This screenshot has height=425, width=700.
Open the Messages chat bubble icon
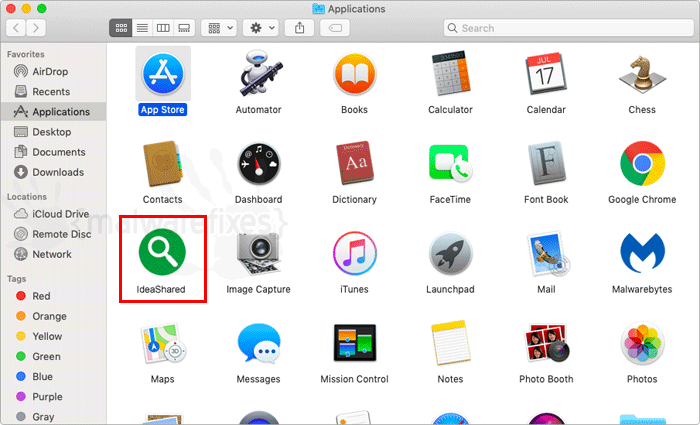pos(258,344)
